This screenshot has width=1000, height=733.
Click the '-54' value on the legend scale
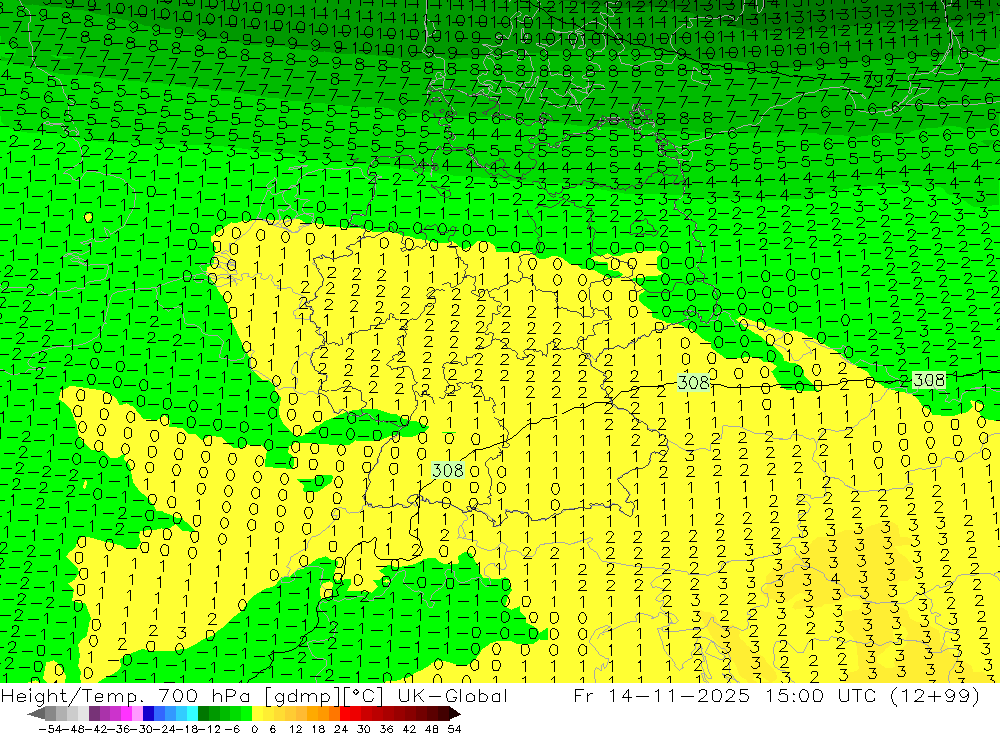coord(50,729)
